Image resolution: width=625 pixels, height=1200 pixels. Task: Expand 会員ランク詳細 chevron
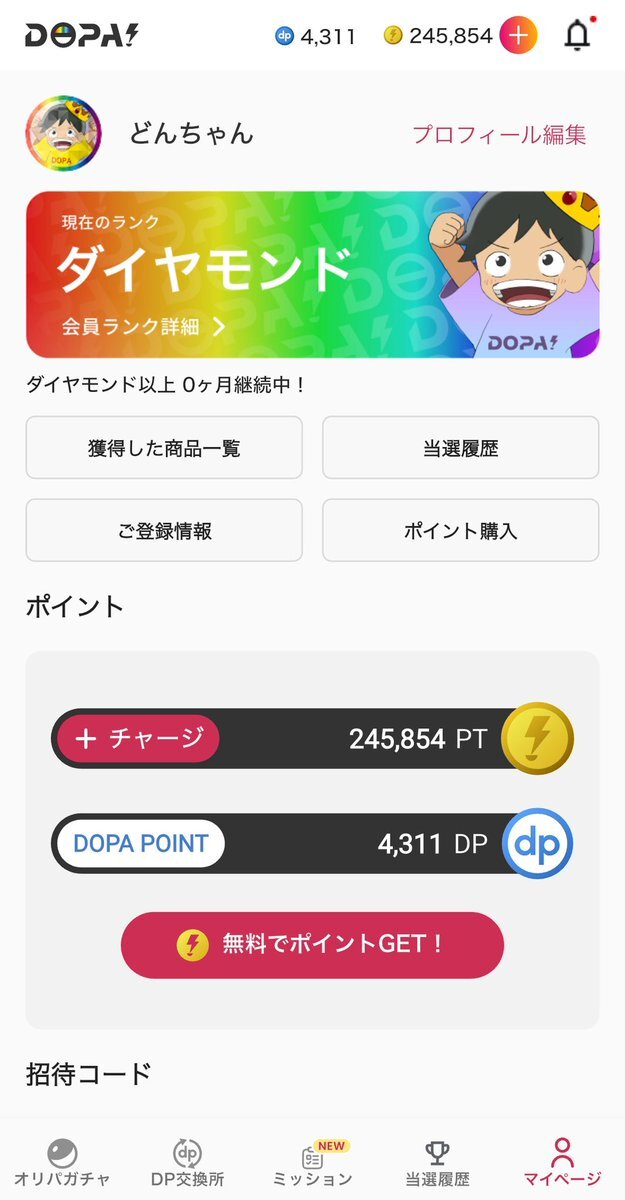(x=218, y=326)
